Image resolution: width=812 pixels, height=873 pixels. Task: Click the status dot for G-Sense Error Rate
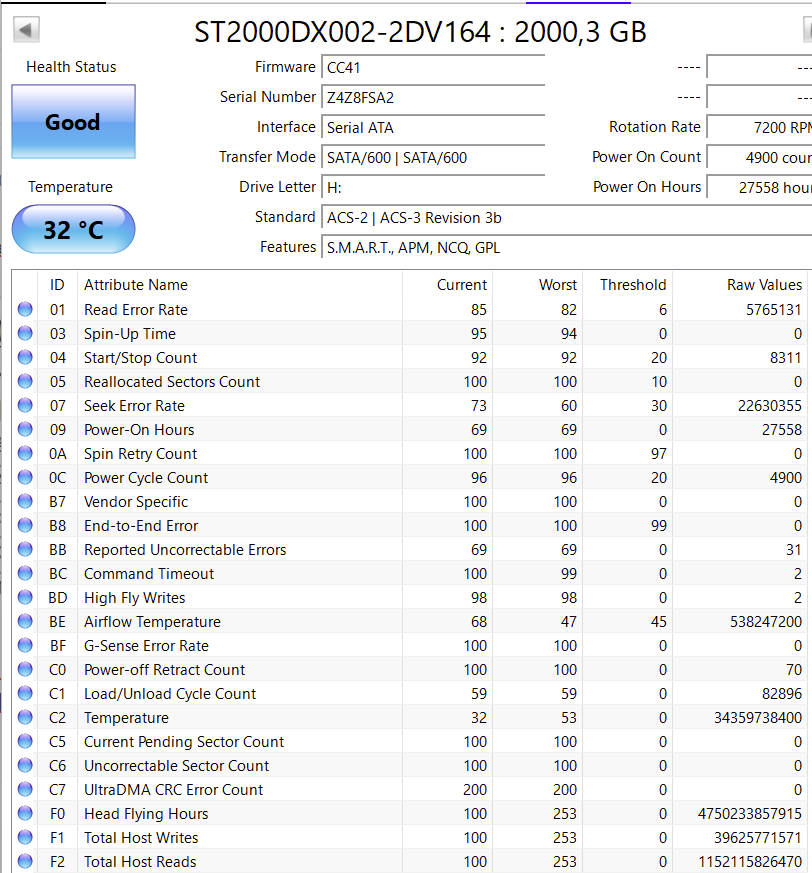(x=25, y=645)
